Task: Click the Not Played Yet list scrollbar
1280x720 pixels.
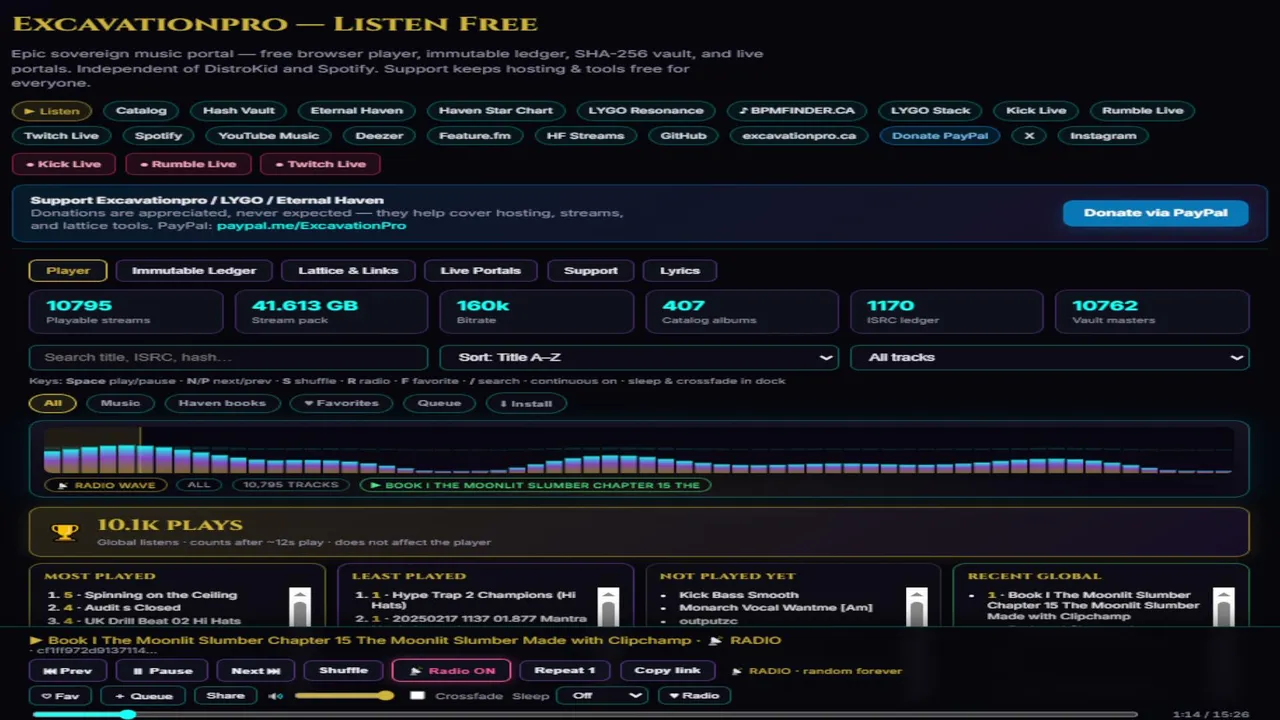Action: tap(916, 606)
